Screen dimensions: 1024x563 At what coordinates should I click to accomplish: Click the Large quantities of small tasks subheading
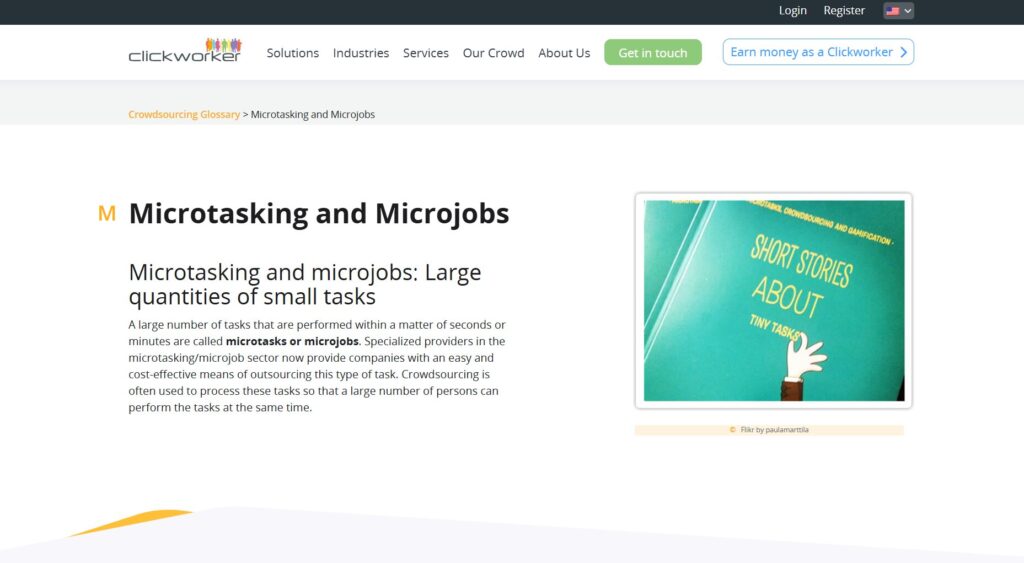[305, 284]
